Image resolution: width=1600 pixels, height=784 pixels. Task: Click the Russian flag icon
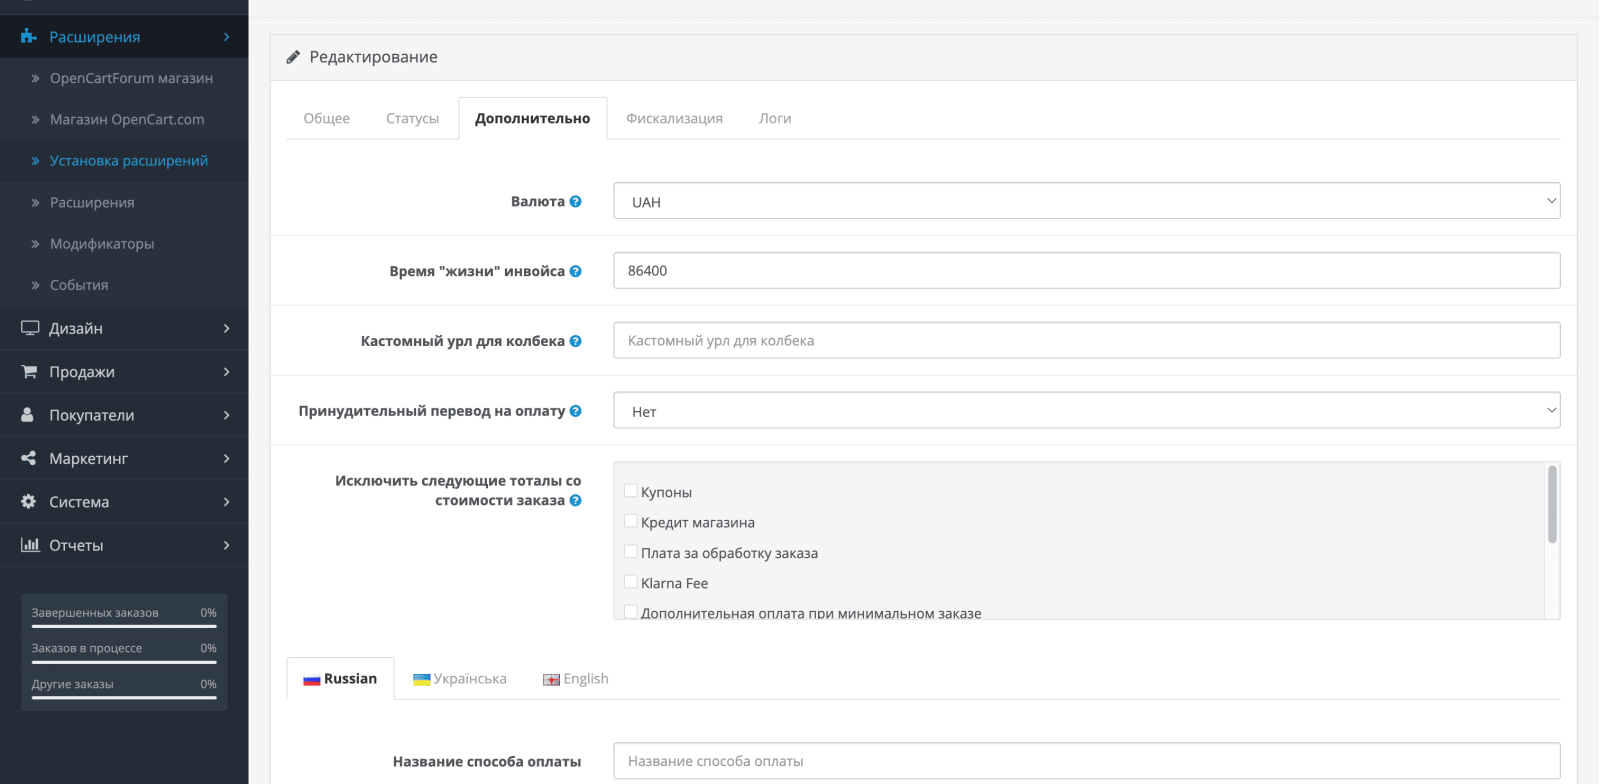point(312,680)
